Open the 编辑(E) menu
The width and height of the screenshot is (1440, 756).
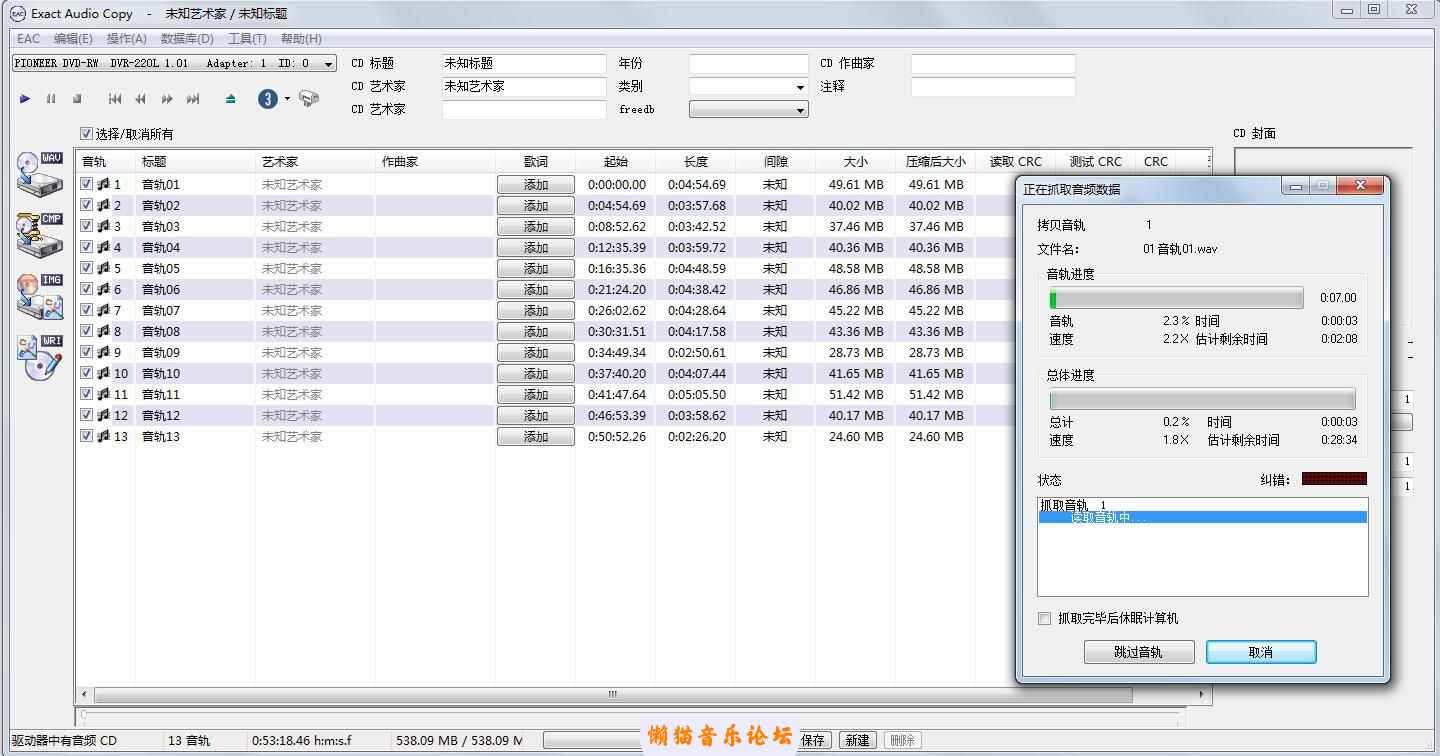(x=73, y=39)
